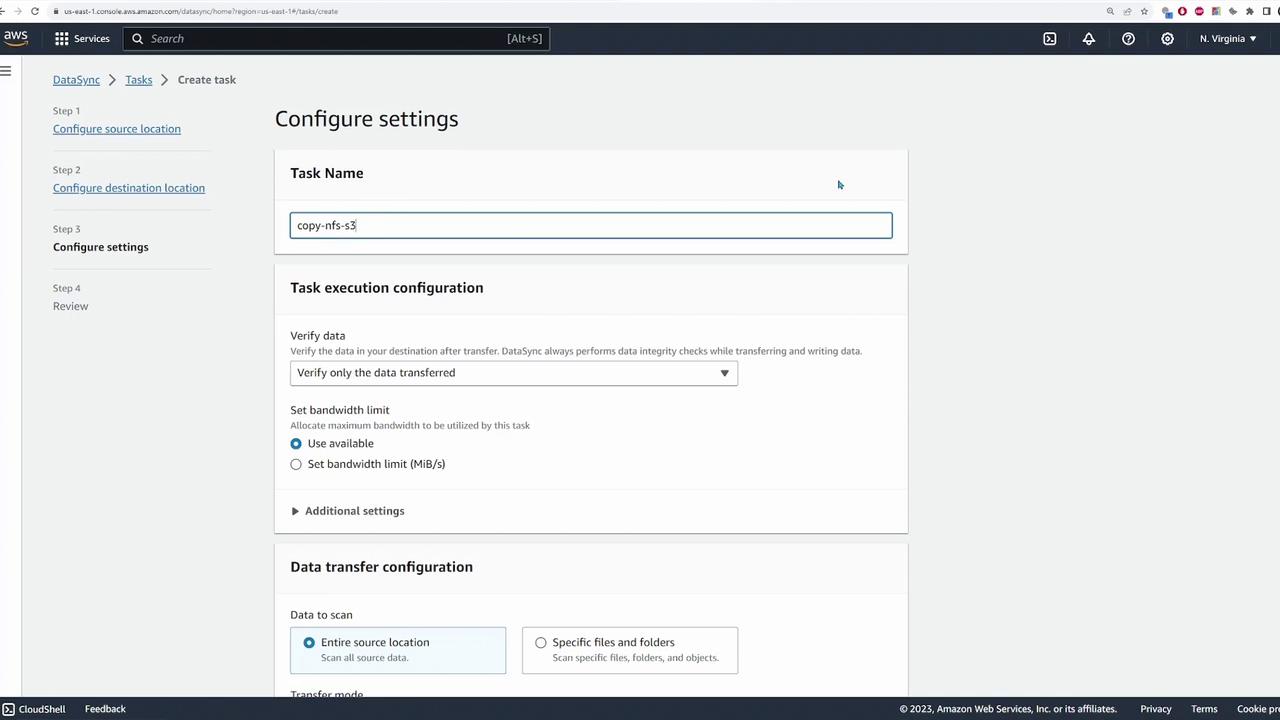Click the Review step 4 label
1280x720 pixels.
pos(71,306)
